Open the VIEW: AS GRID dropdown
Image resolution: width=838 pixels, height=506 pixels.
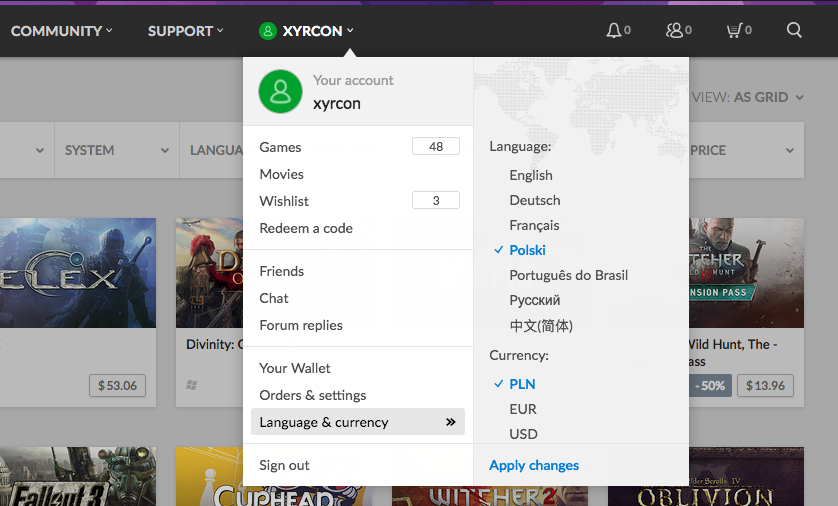pos(748,97)
